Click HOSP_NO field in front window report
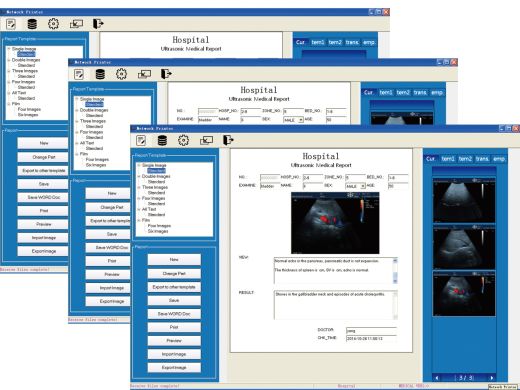Screen dimensions: 520x390 click(313, 178)
